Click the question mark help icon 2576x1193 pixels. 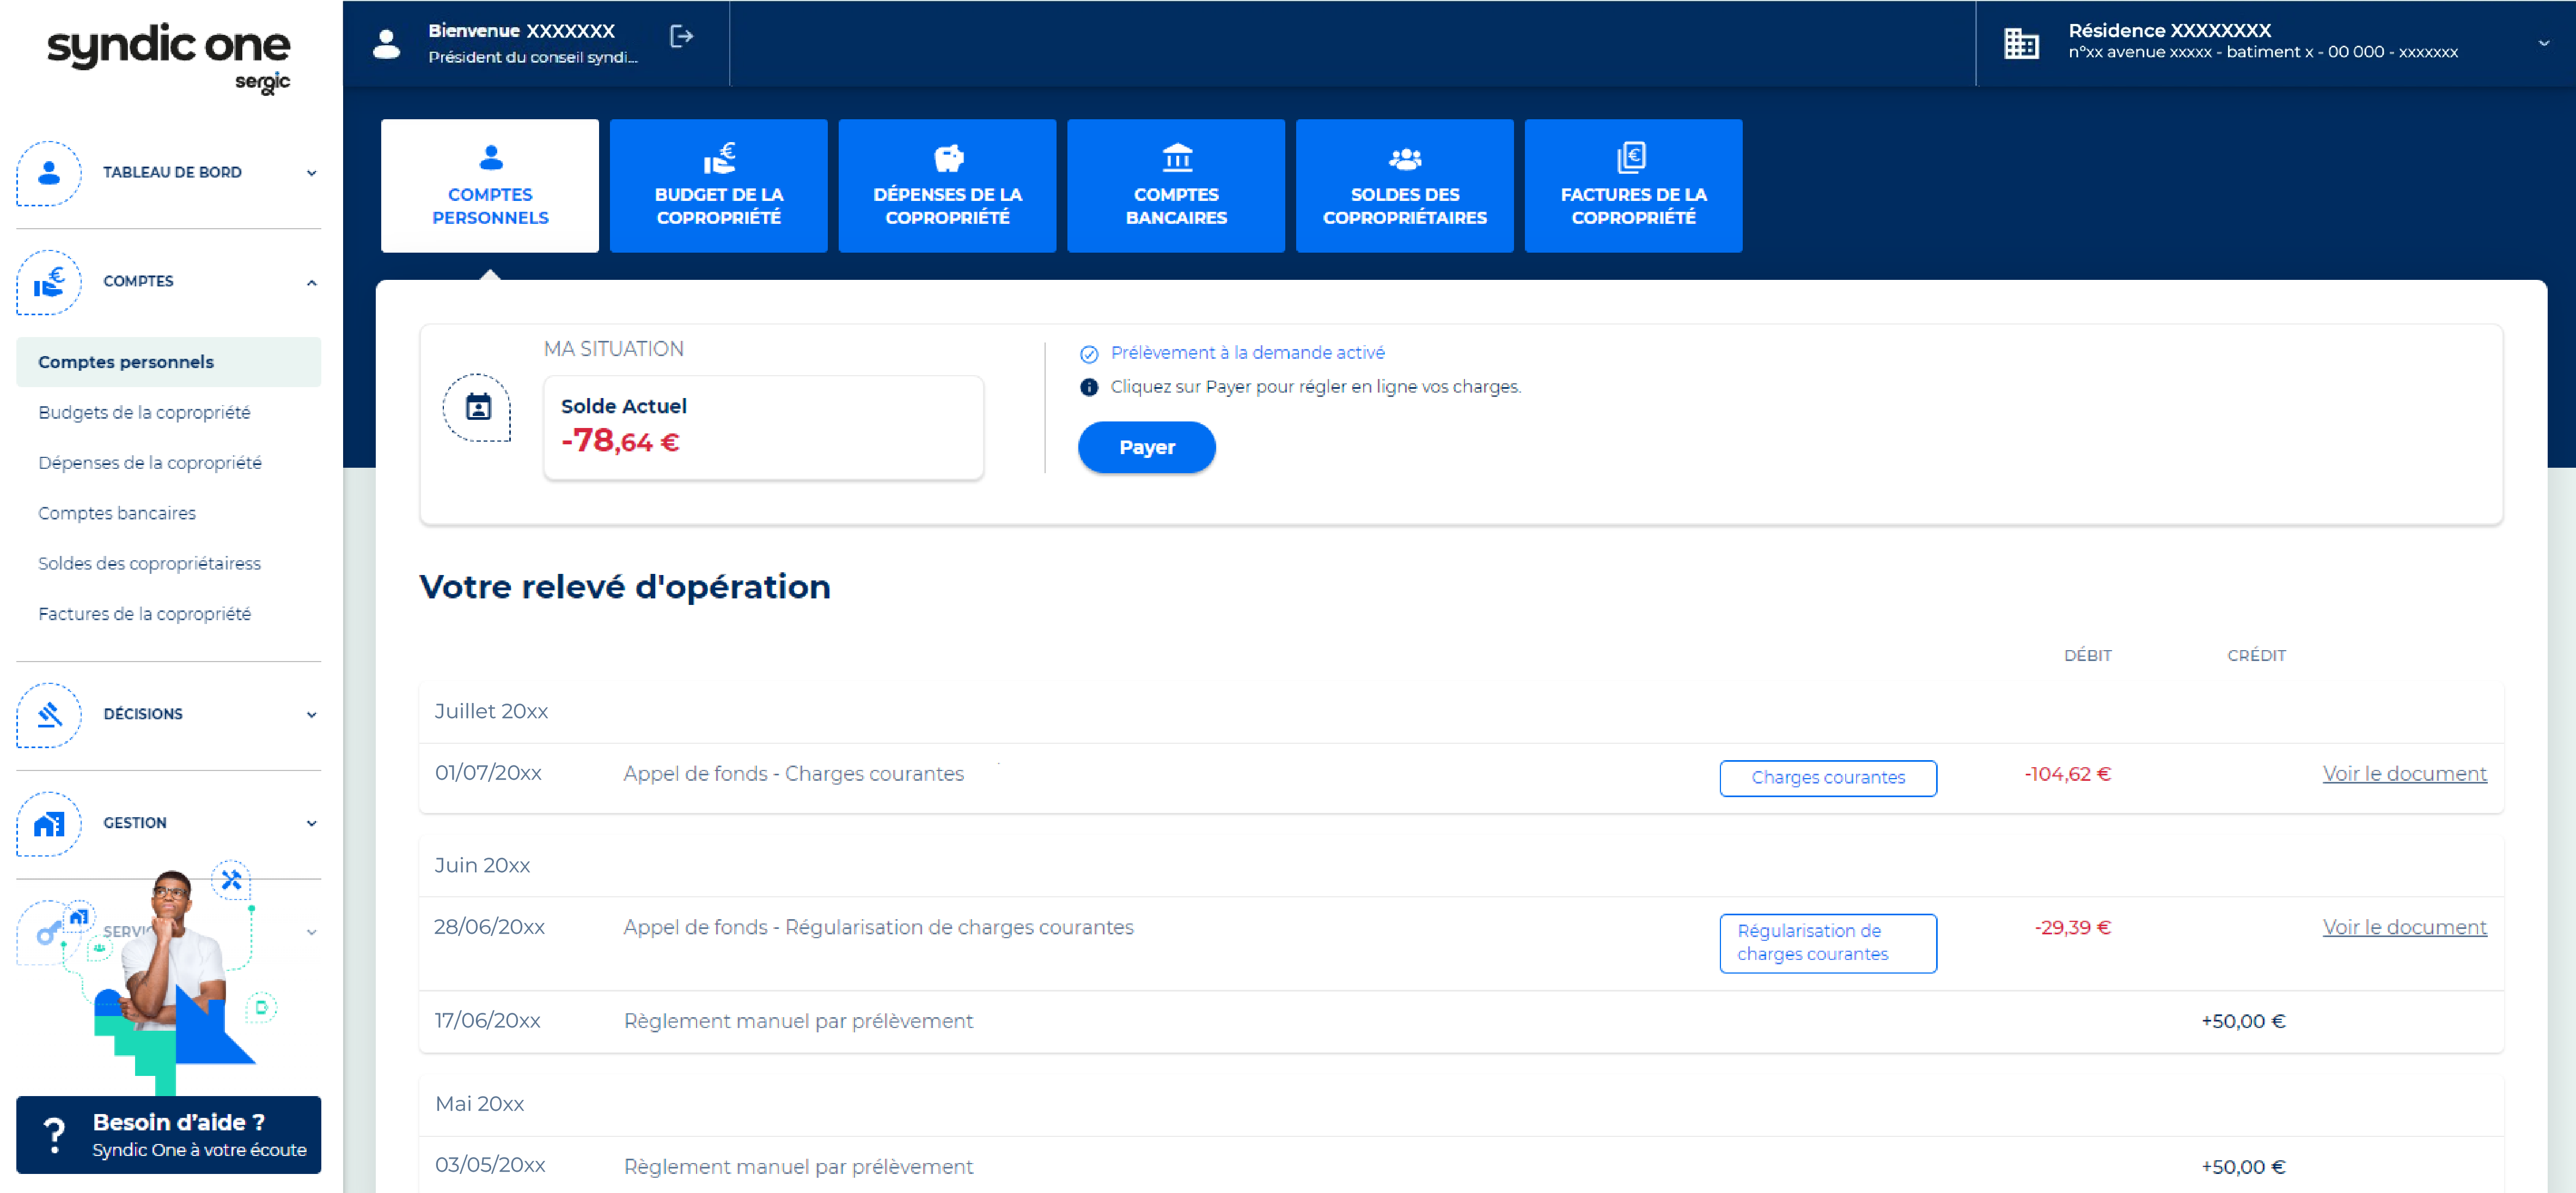54,1135
